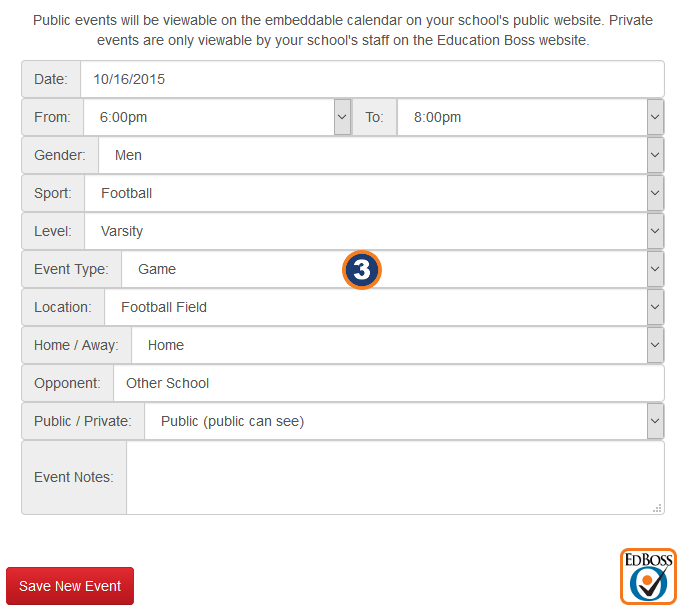Click the Event Notes label
The image size is (689, 613).
click(x=74, y=477)
